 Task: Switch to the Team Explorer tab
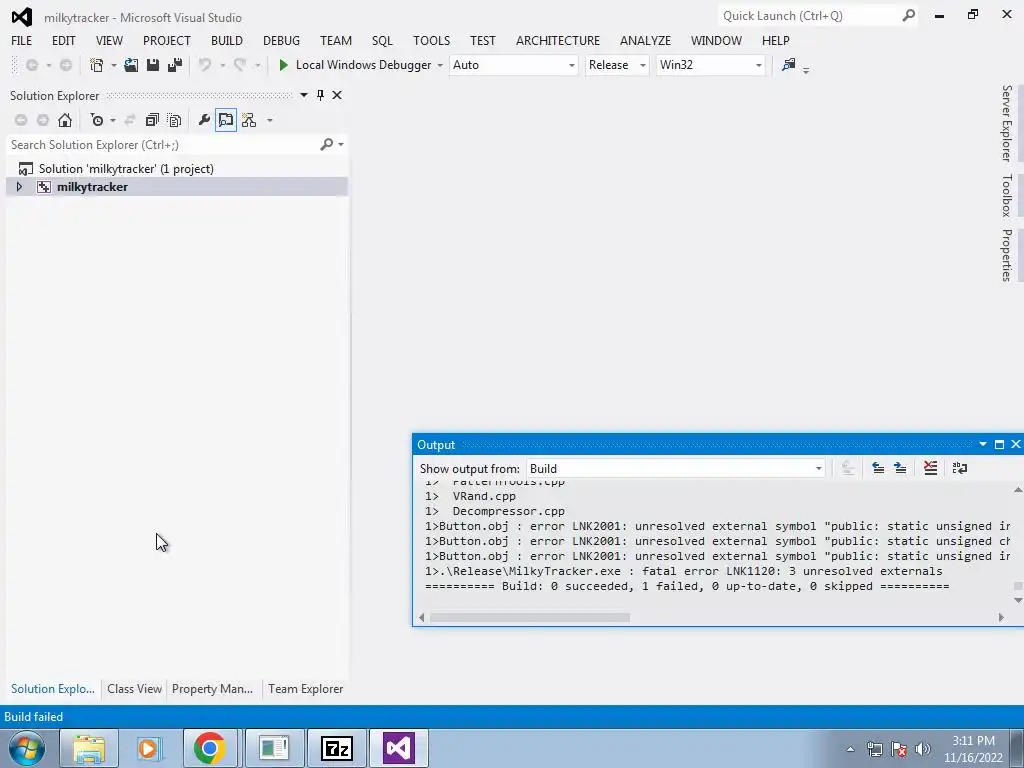[305, 688]
